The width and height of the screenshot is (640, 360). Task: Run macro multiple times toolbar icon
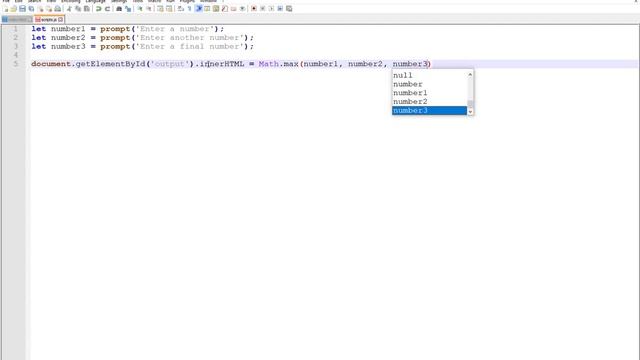coord(280,9)
